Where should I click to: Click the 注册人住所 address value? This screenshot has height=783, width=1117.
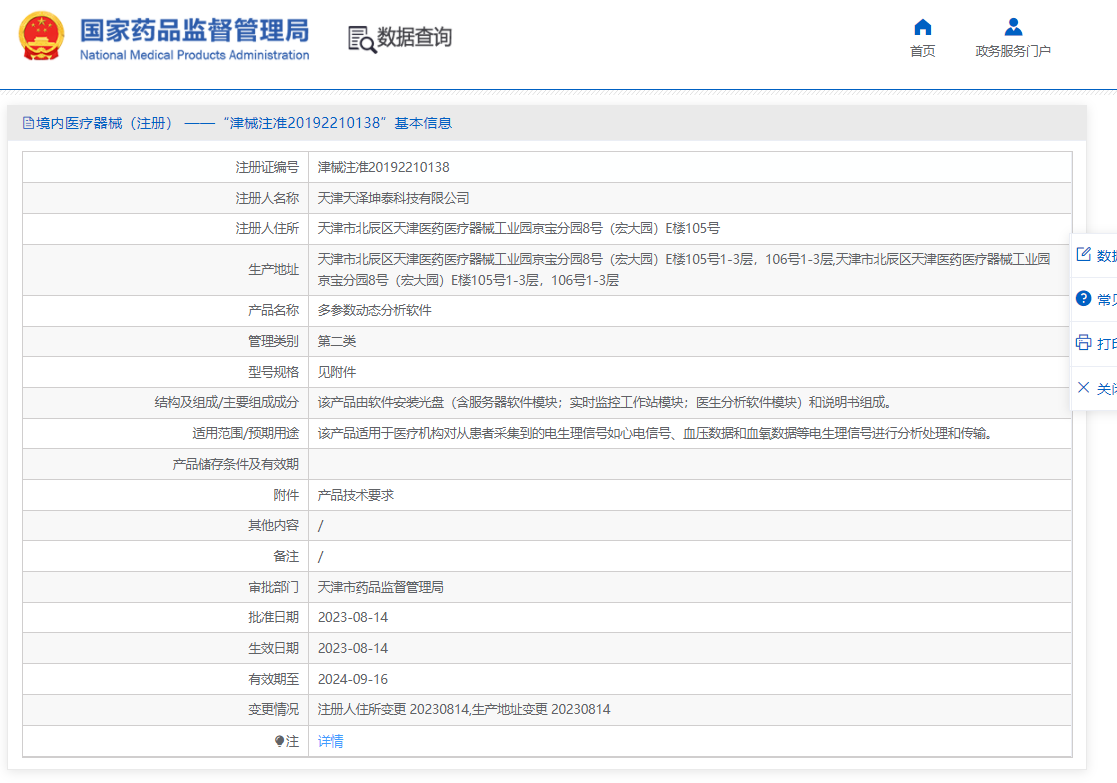(519, 229)
